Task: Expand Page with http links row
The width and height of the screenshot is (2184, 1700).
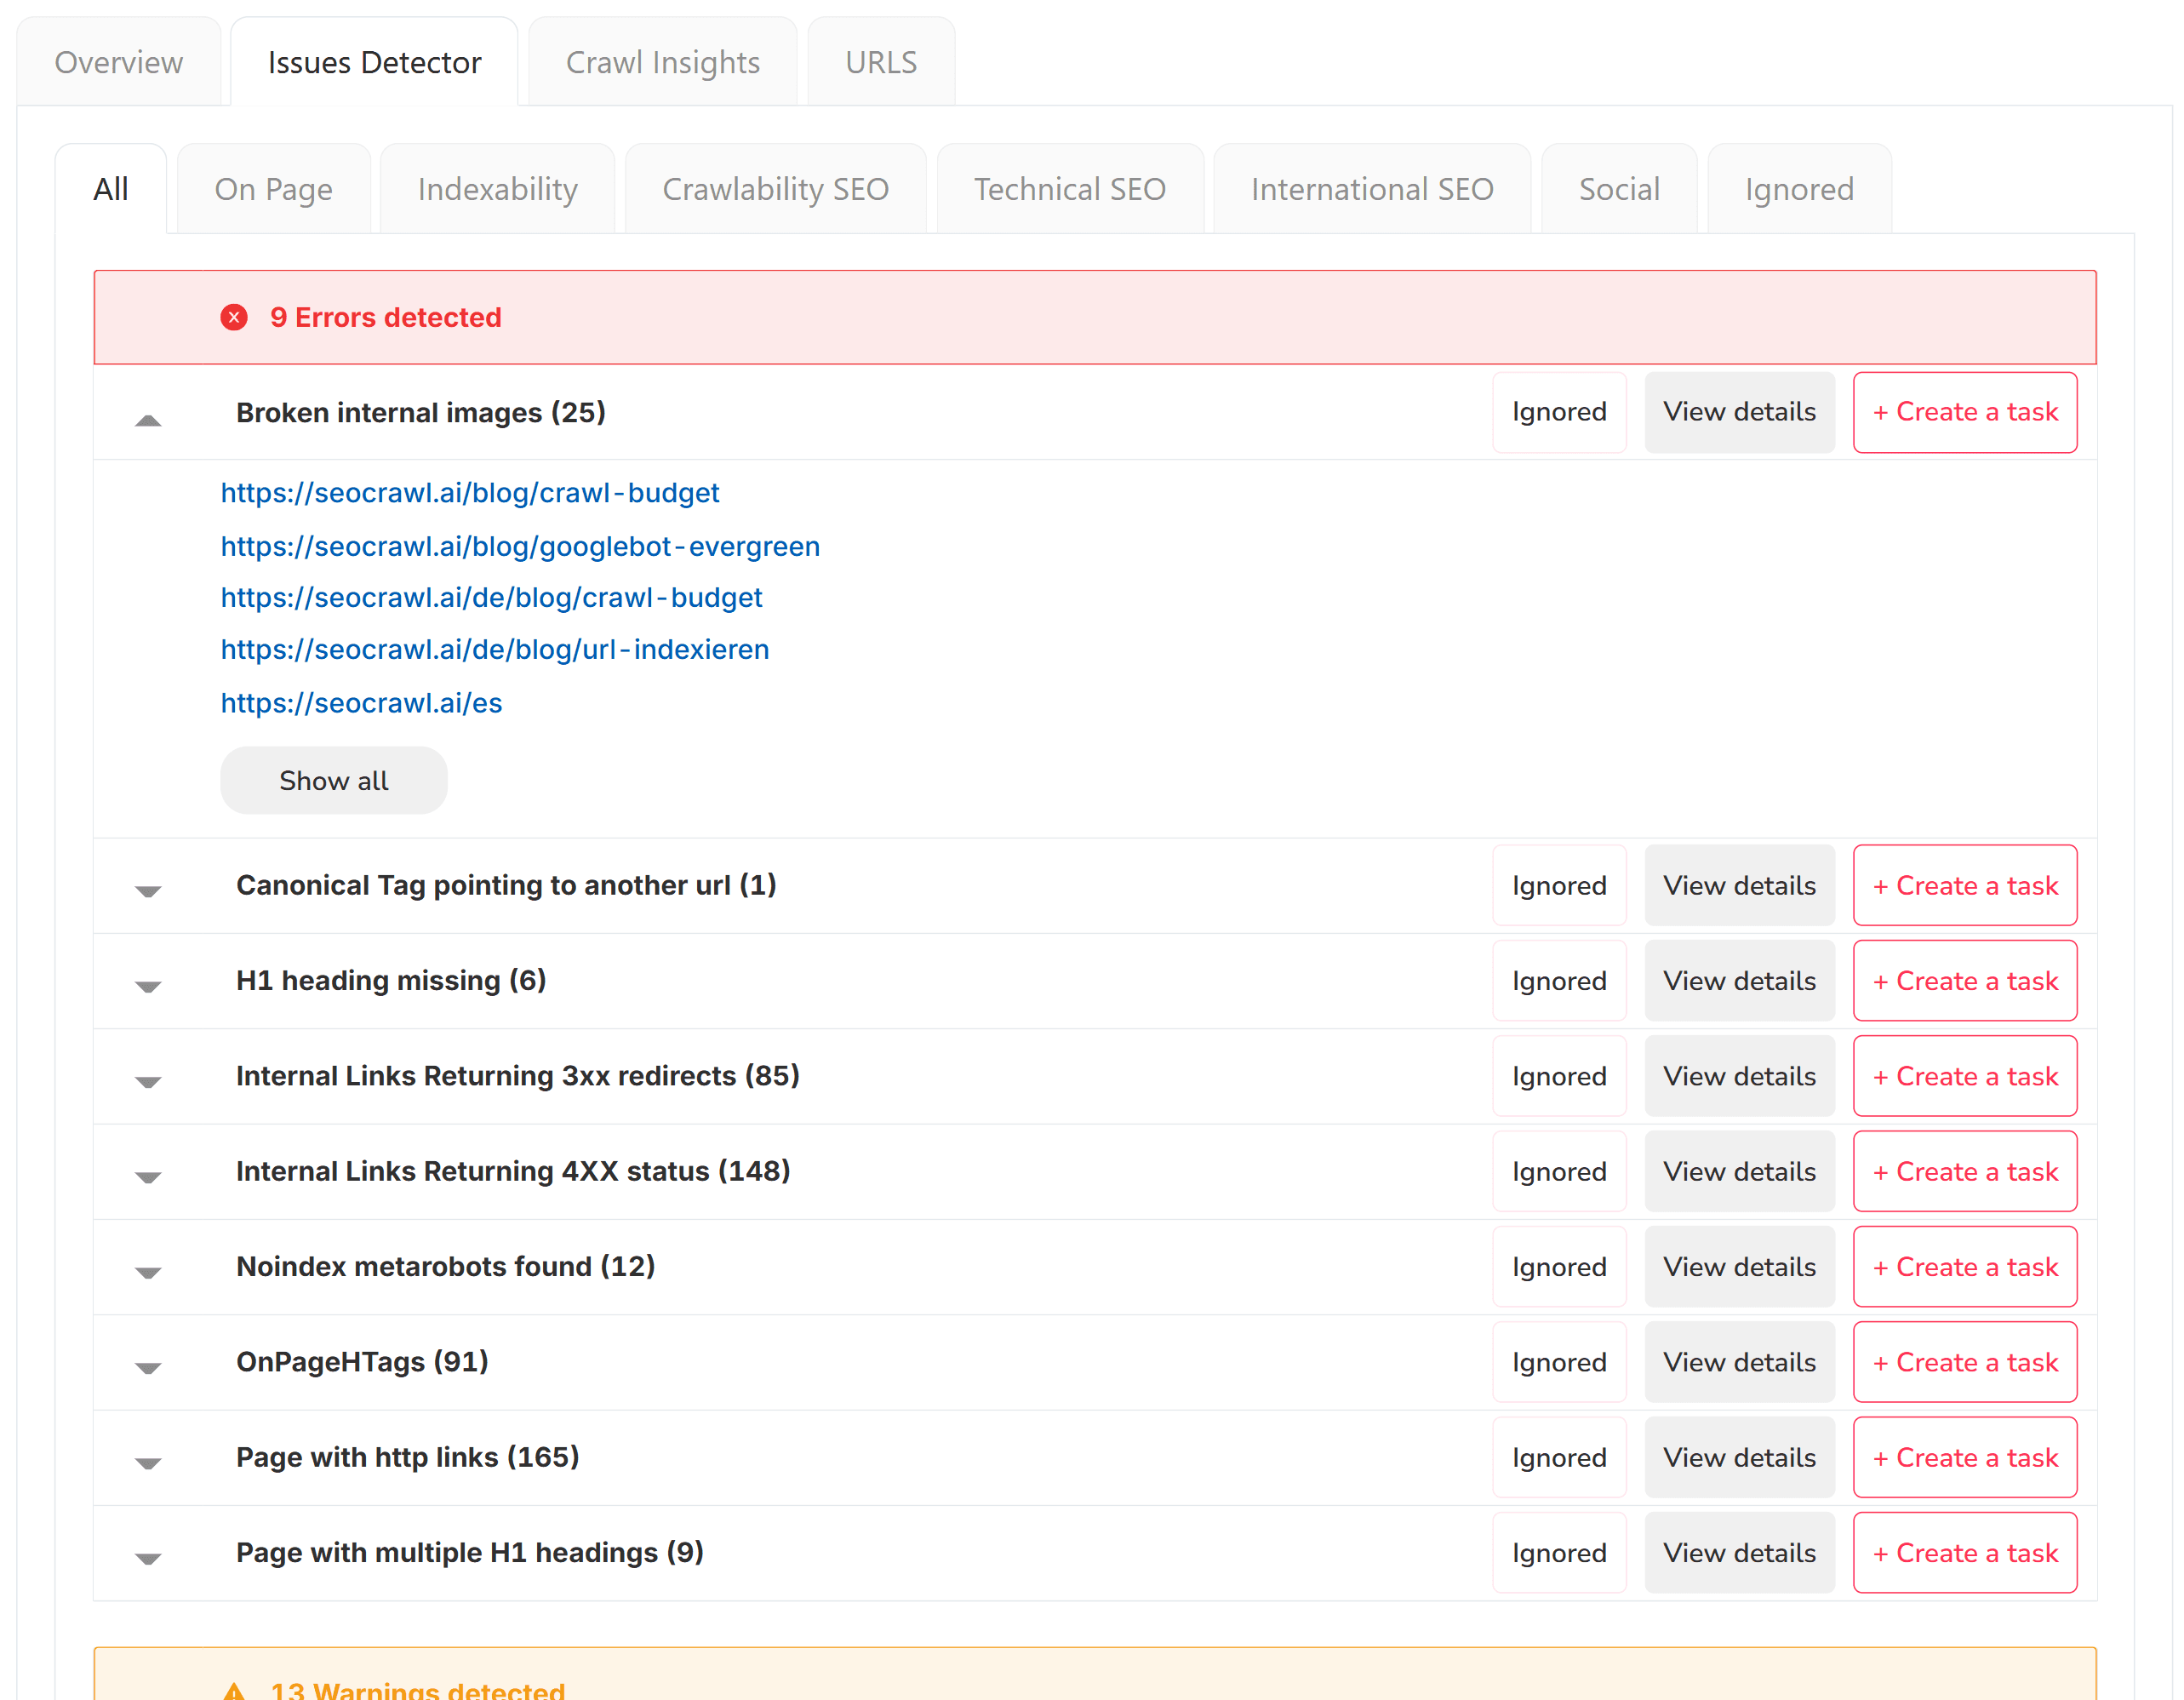Action: coord(148,1463)
